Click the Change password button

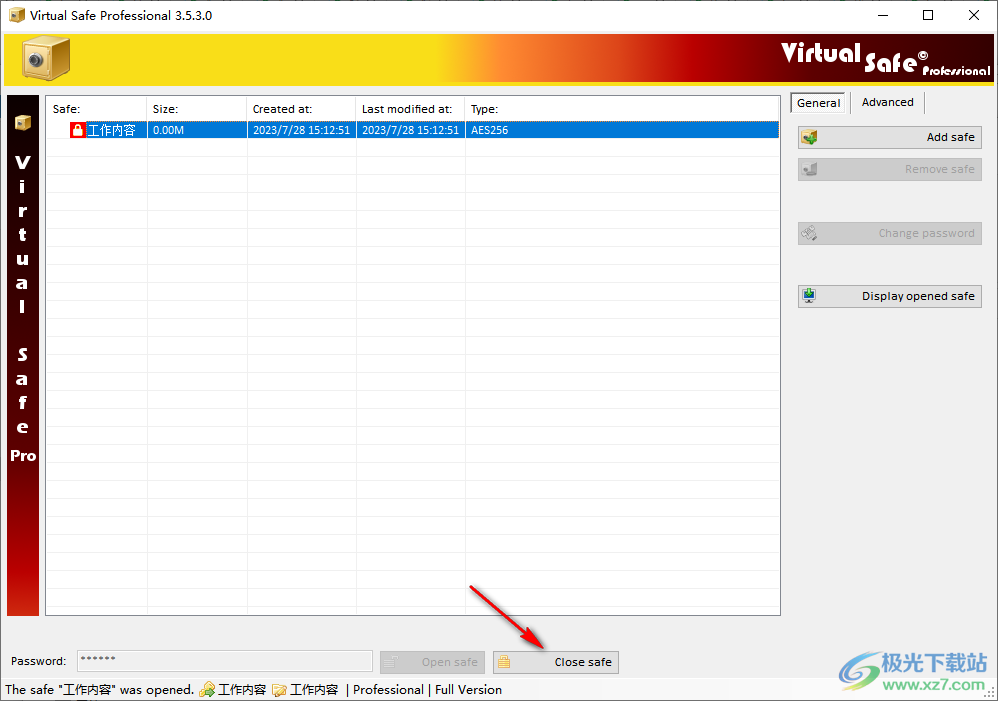click(x=890, y=233)
